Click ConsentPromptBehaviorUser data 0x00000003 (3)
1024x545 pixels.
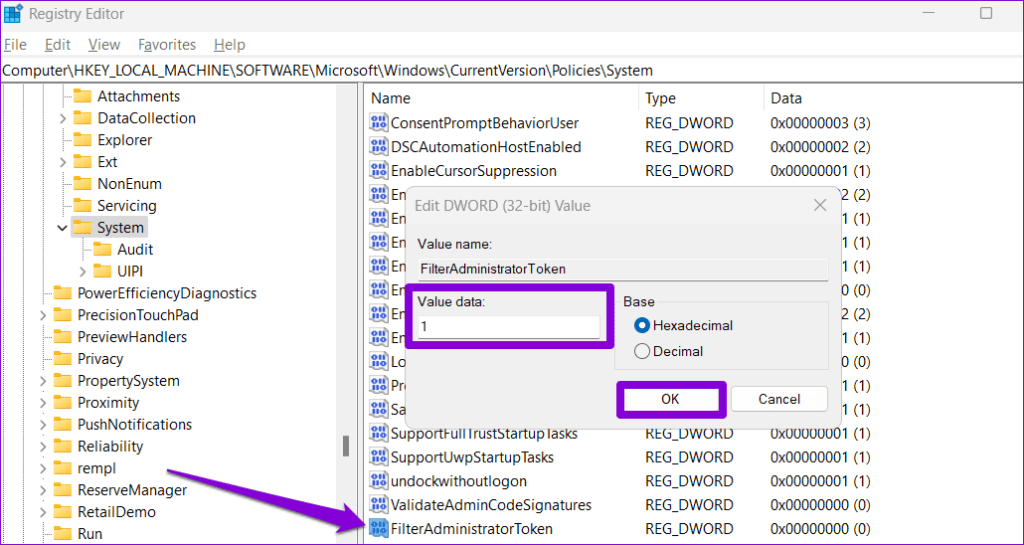click(820, 123)
